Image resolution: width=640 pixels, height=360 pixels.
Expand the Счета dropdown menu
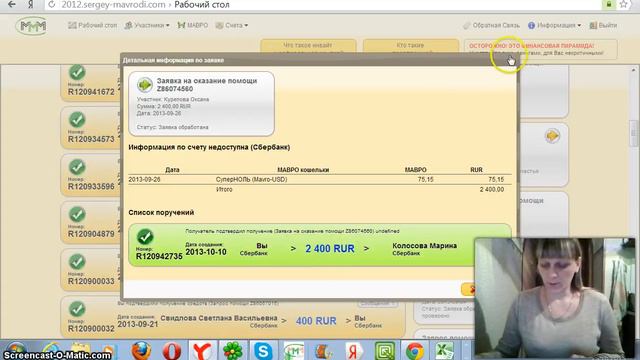tap(232, 25)
